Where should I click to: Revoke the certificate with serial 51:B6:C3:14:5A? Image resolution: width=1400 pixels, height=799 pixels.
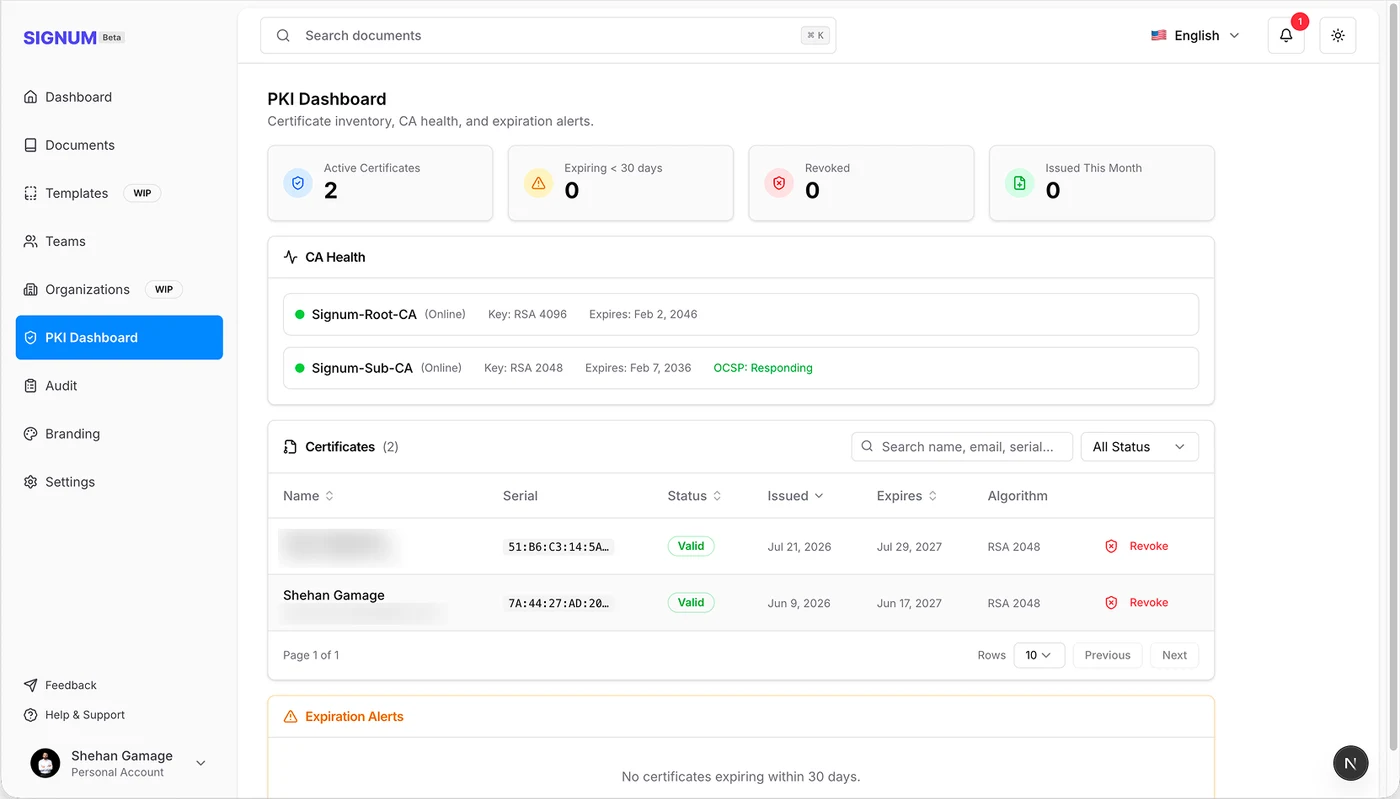pos(1137,546)
